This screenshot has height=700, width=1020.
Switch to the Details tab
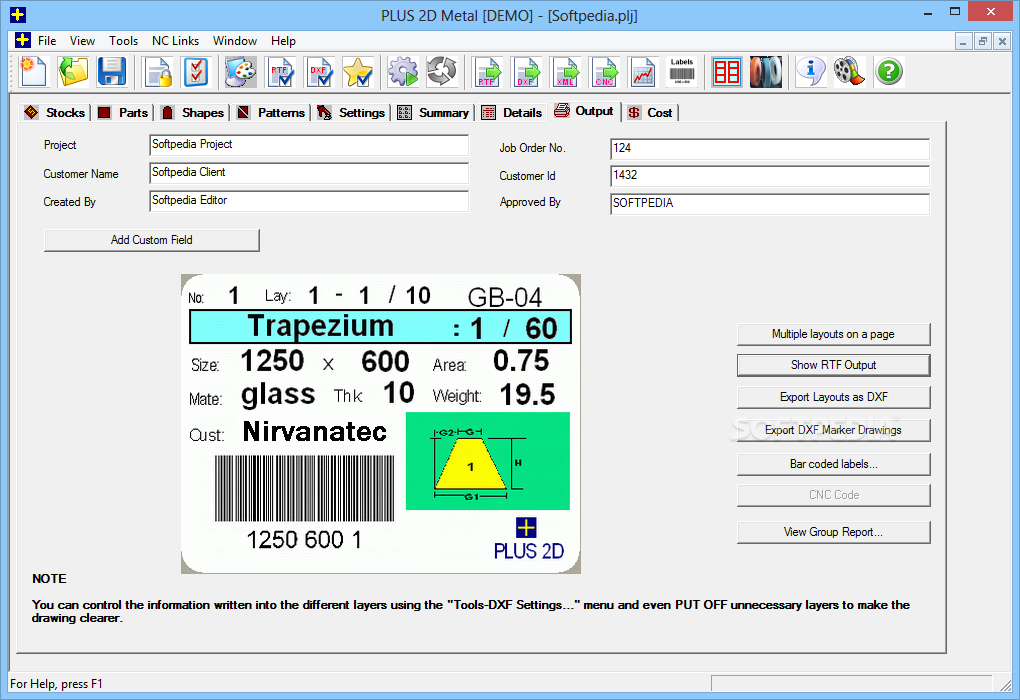point(512,113)
